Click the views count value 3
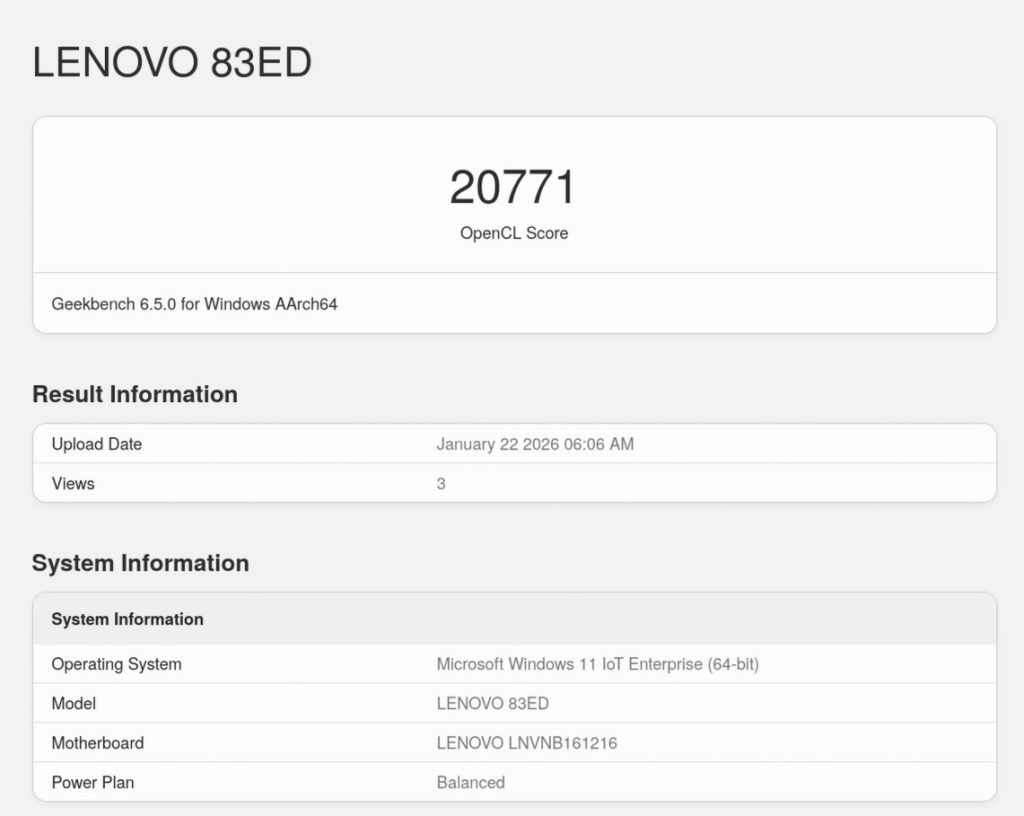 pos(441,484)
